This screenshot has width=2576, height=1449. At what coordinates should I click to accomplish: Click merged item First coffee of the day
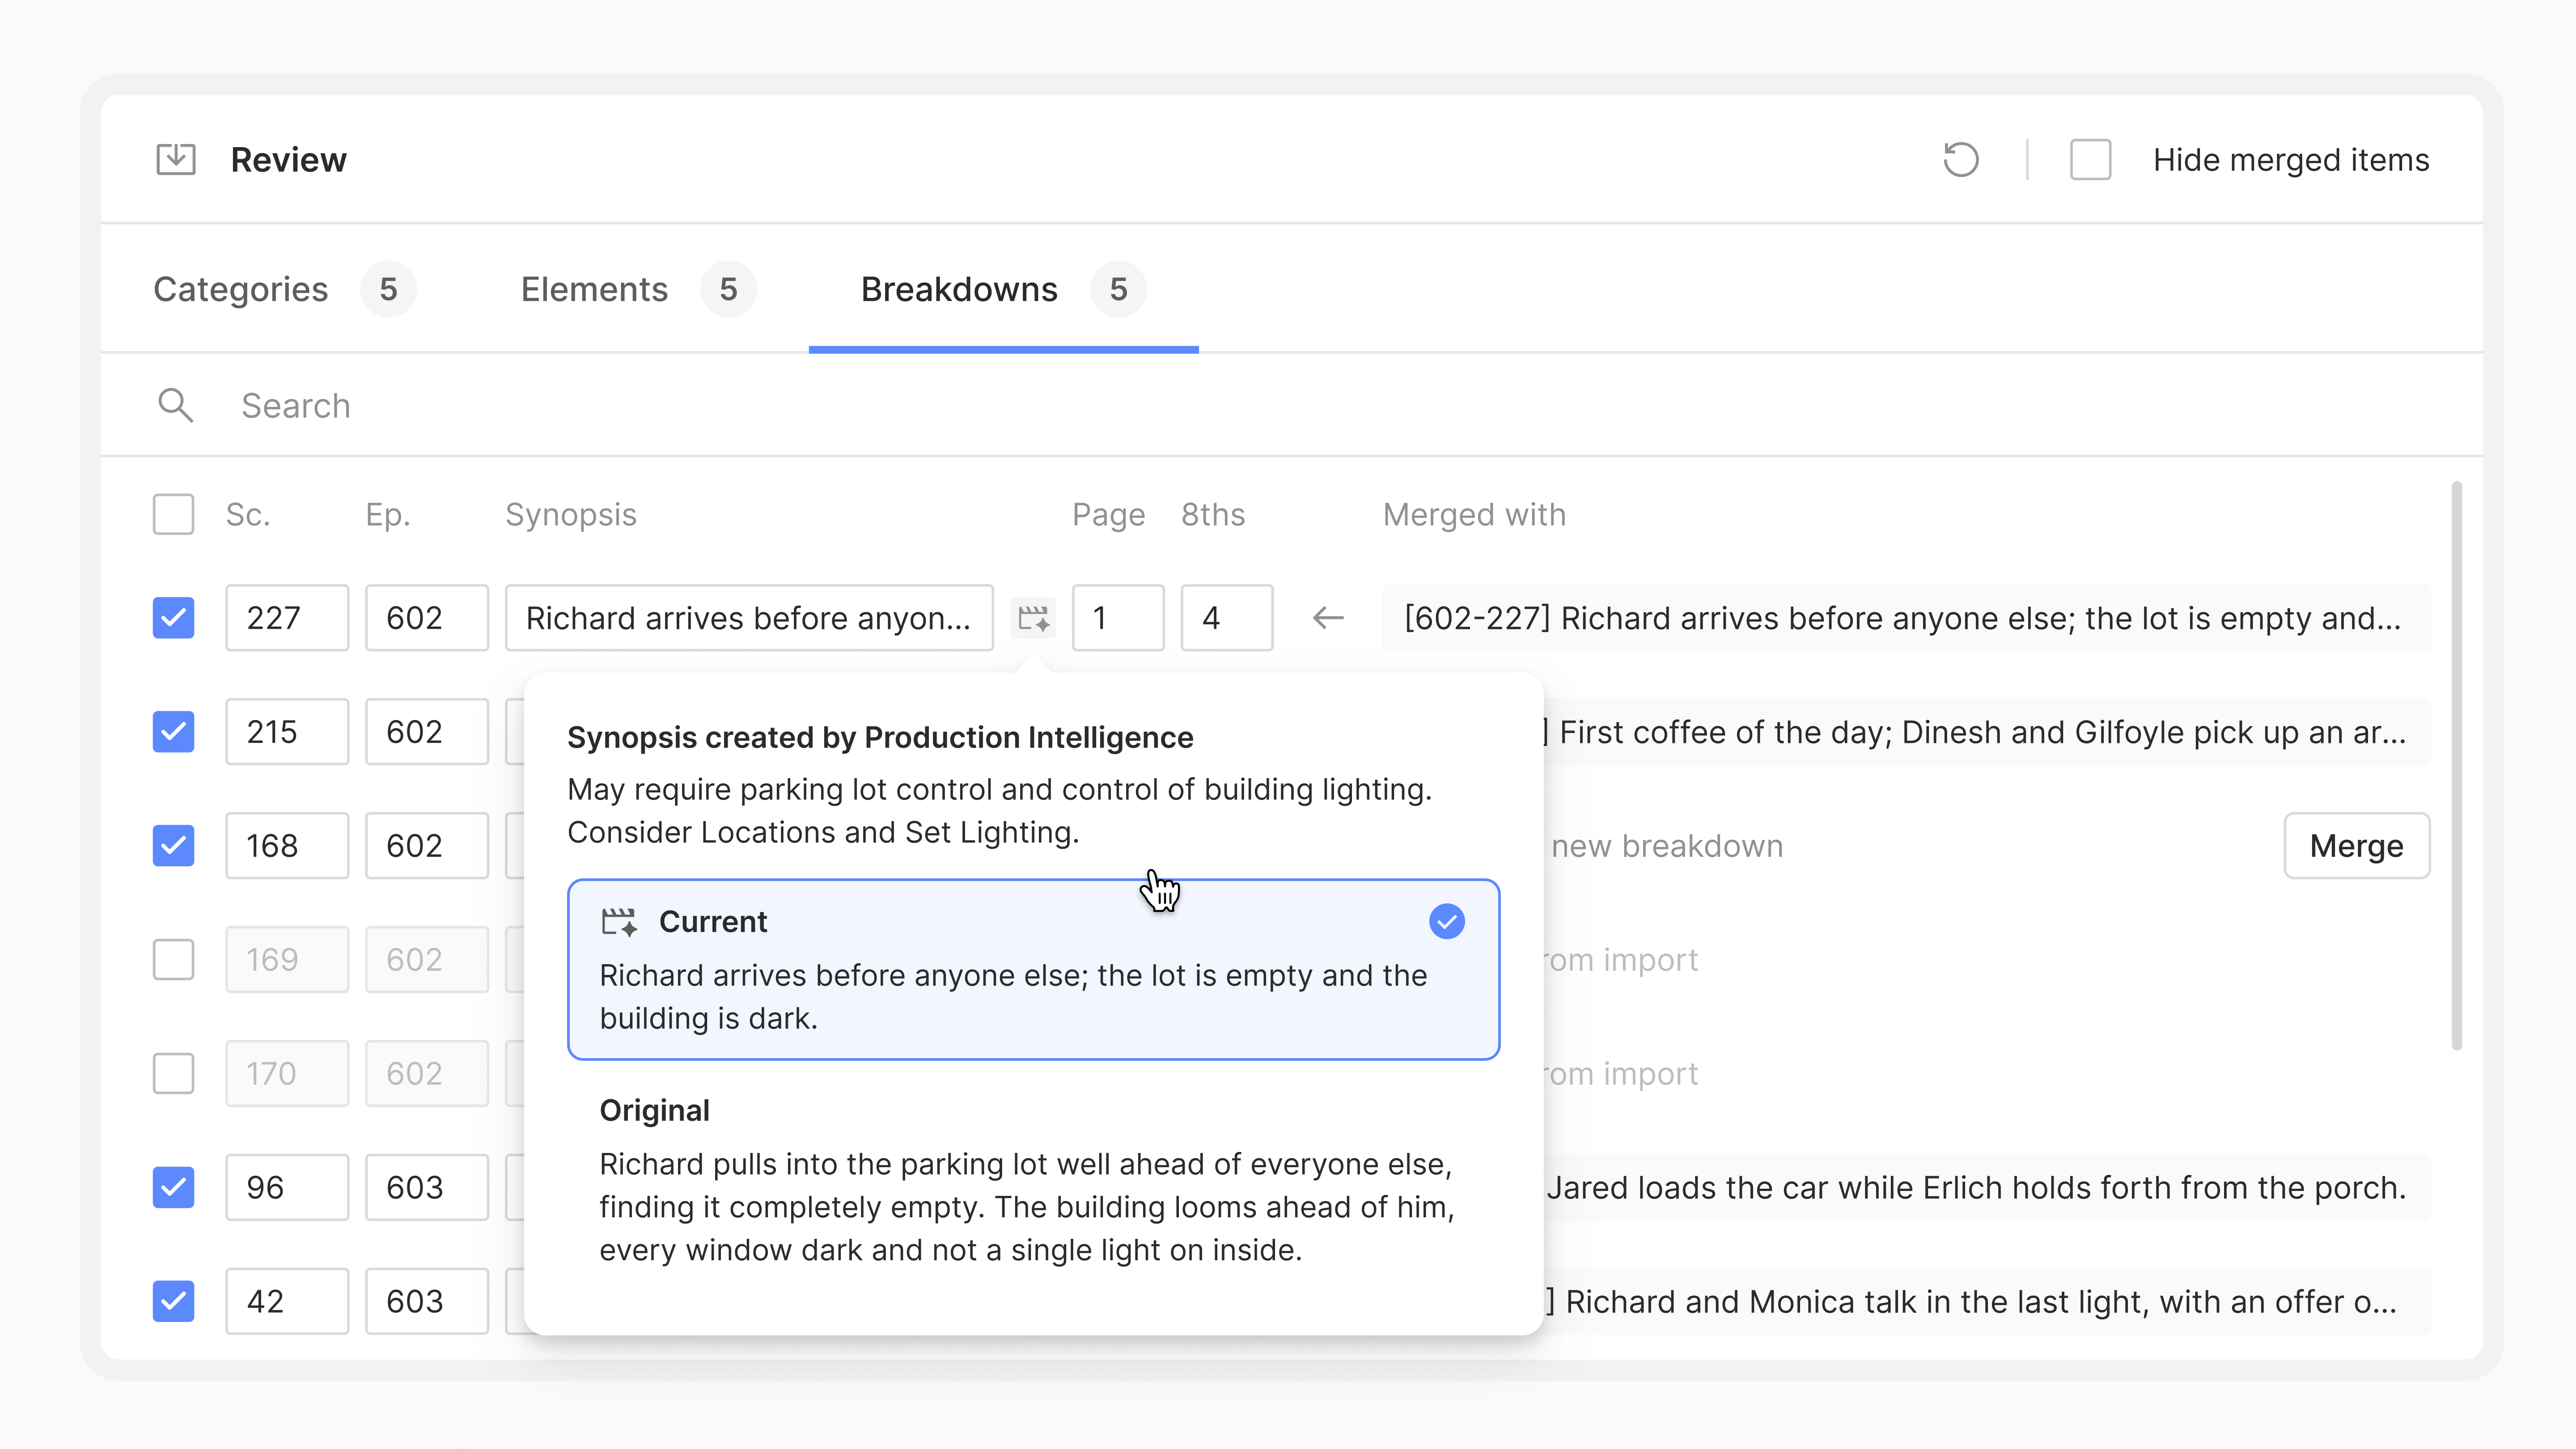(x=1986, y=732)
